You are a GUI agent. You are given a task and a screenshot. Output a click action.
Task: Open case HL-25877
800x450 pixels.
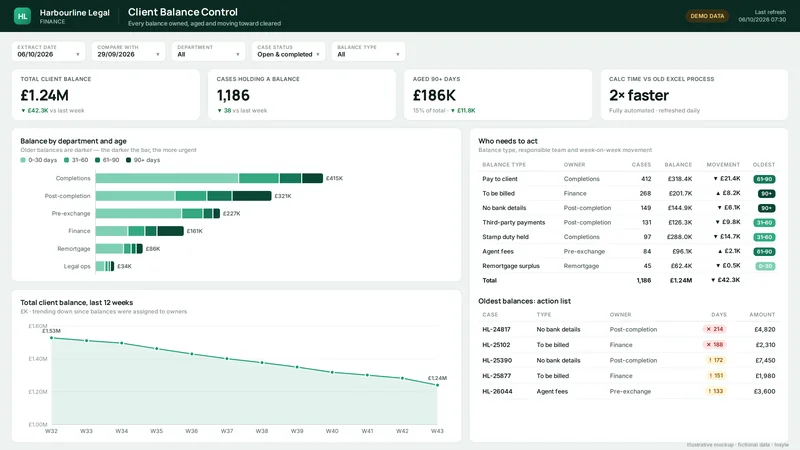(496, 376)
